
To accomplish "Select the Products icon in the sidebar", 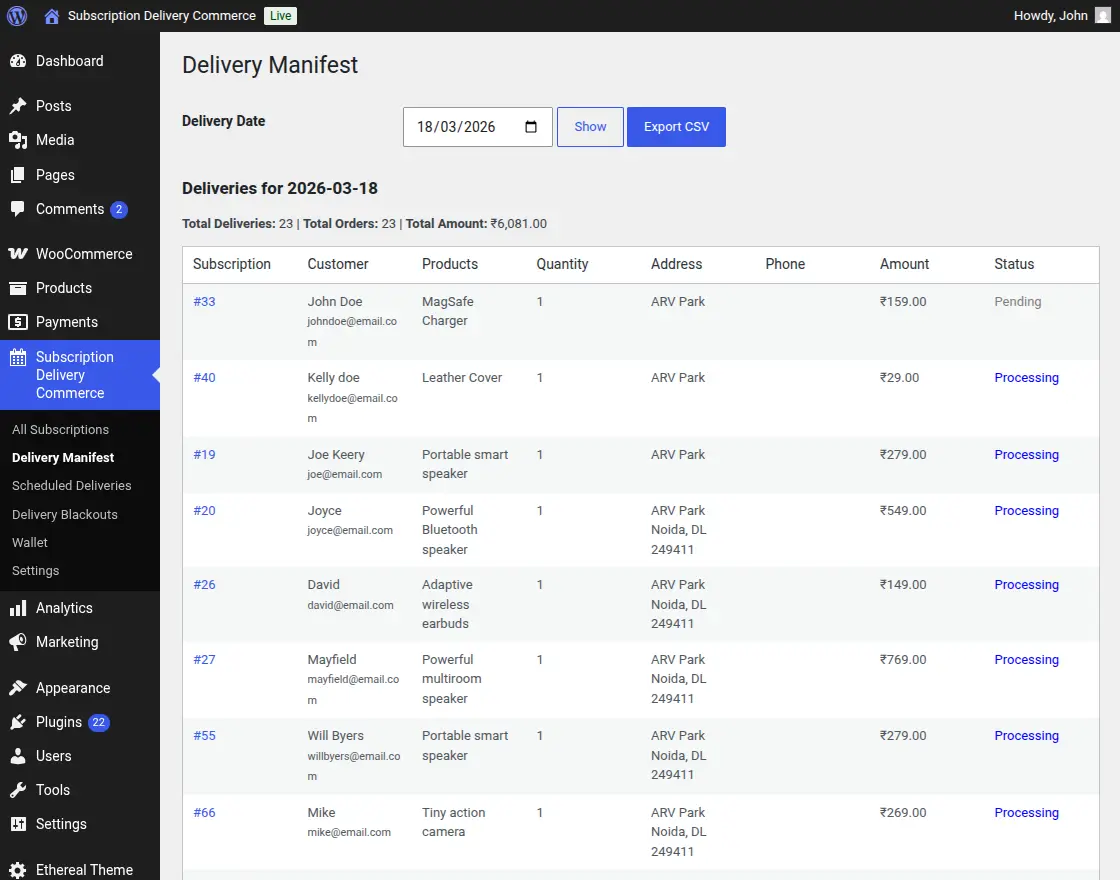I will point(20,288).
